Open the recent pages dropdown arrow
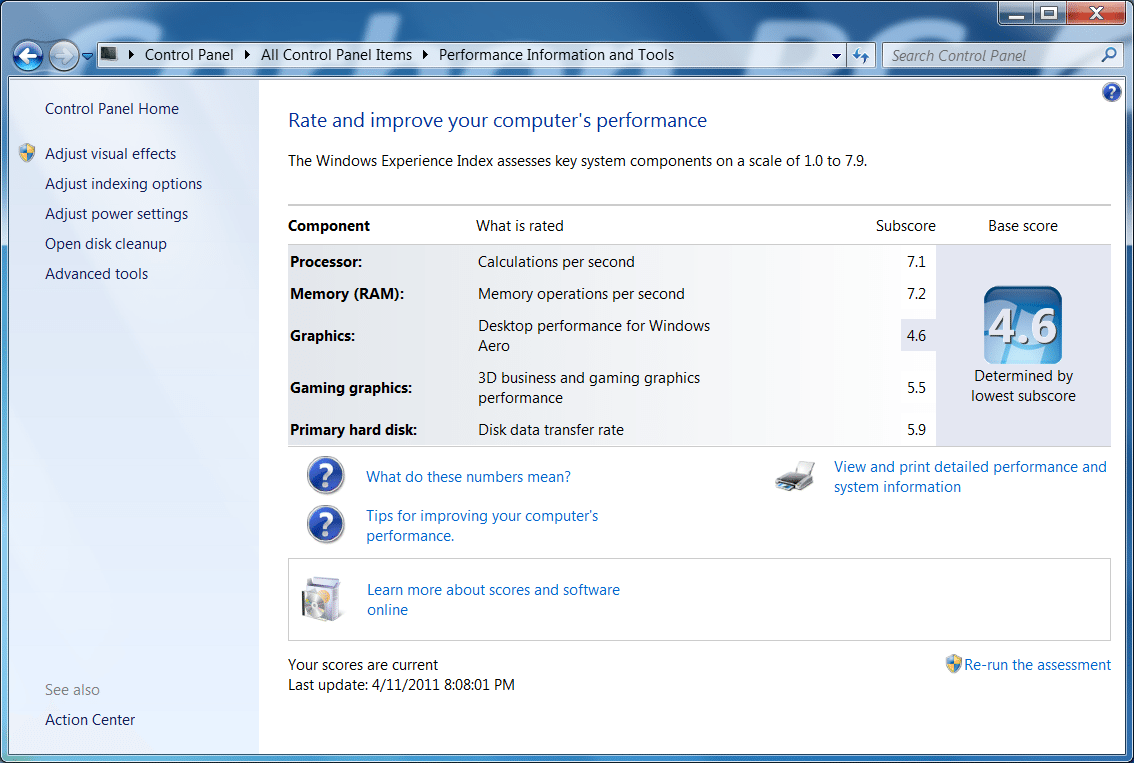The image size is (1134, 763). (x=88, y=56)
